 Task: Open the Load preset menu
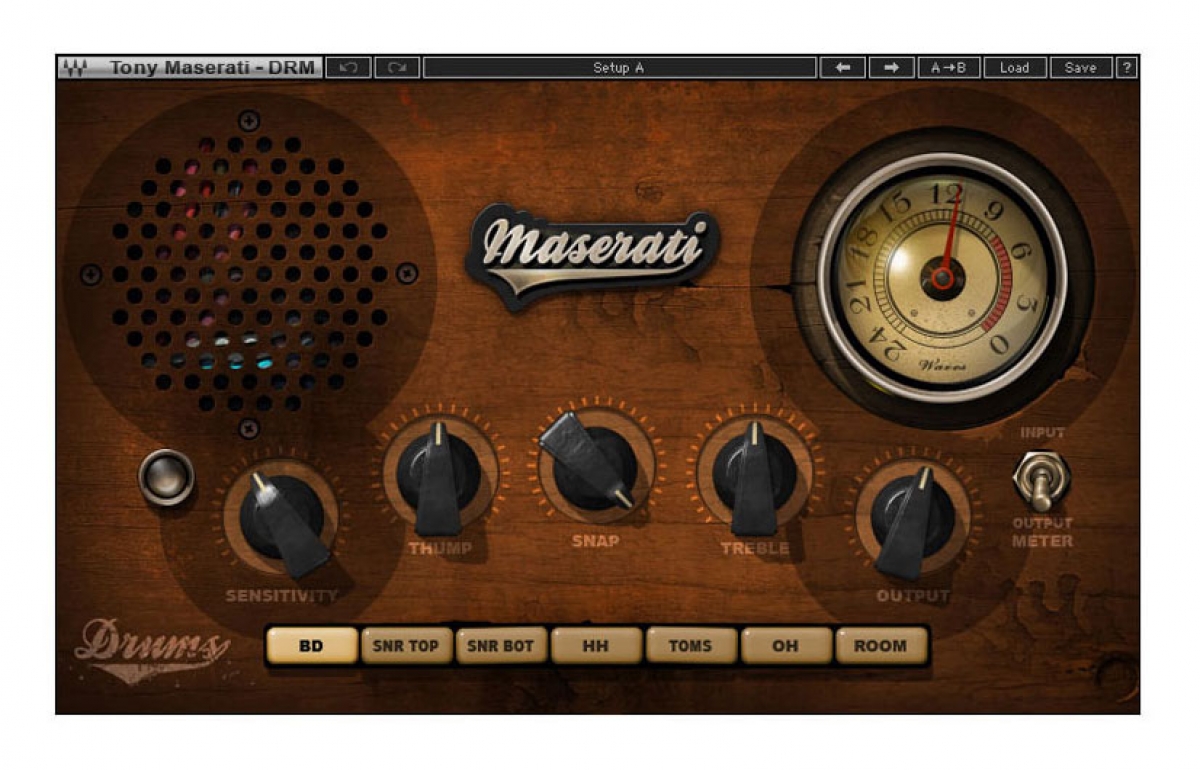(1014, 68)
